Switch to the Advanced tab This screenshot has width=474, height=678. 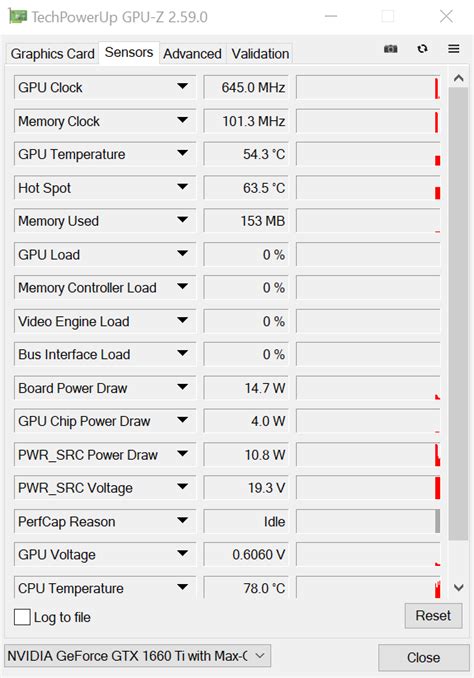click(192, 54)
